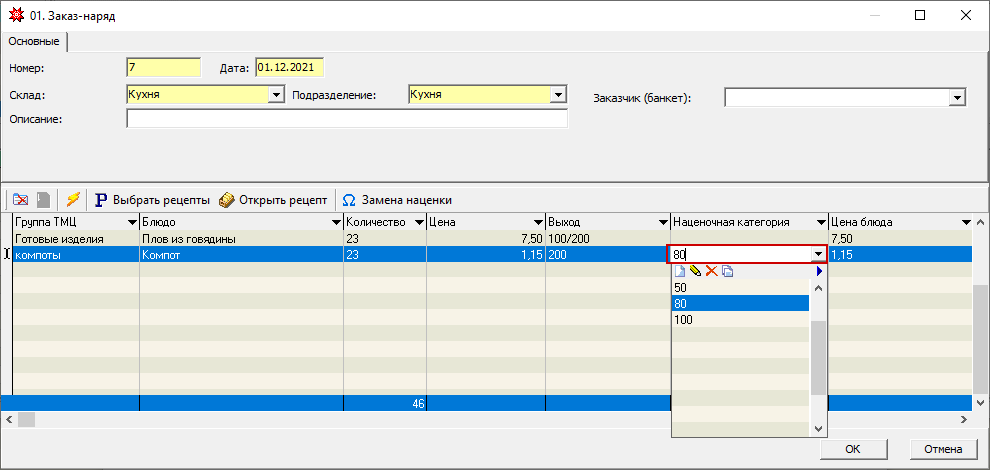Open 'Заказчик (банкет)' dropdown
The image size is (990, 470).
957,98
